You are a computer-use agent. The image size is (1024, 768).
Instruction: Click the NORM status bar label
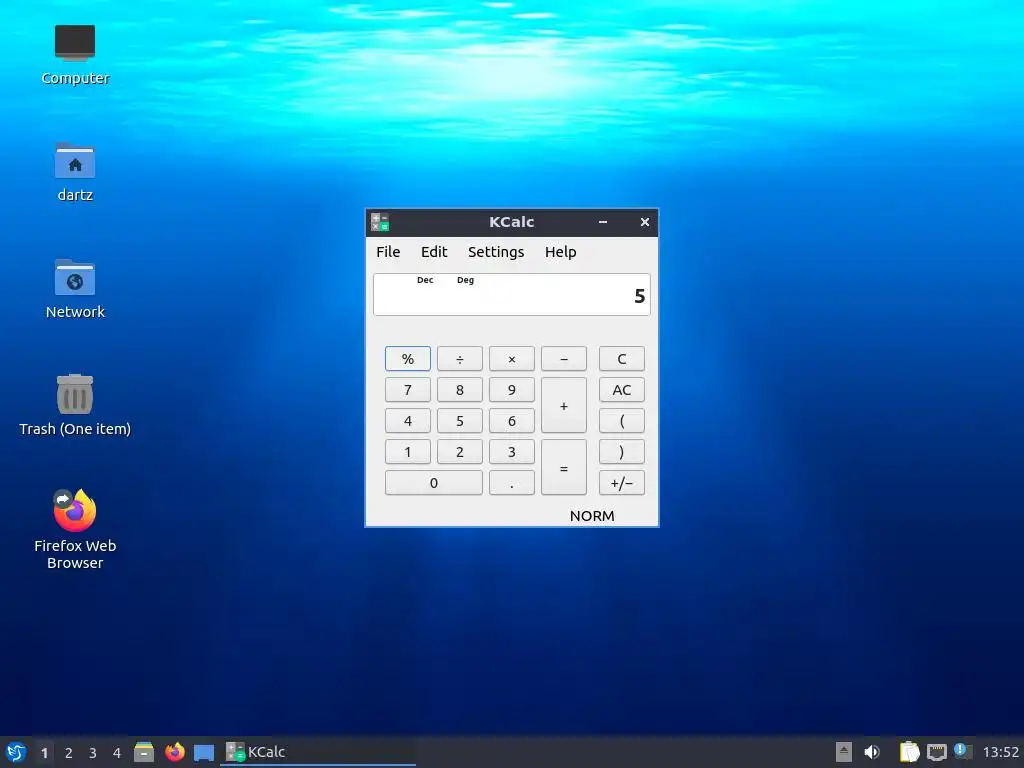(x=592, y=516)
